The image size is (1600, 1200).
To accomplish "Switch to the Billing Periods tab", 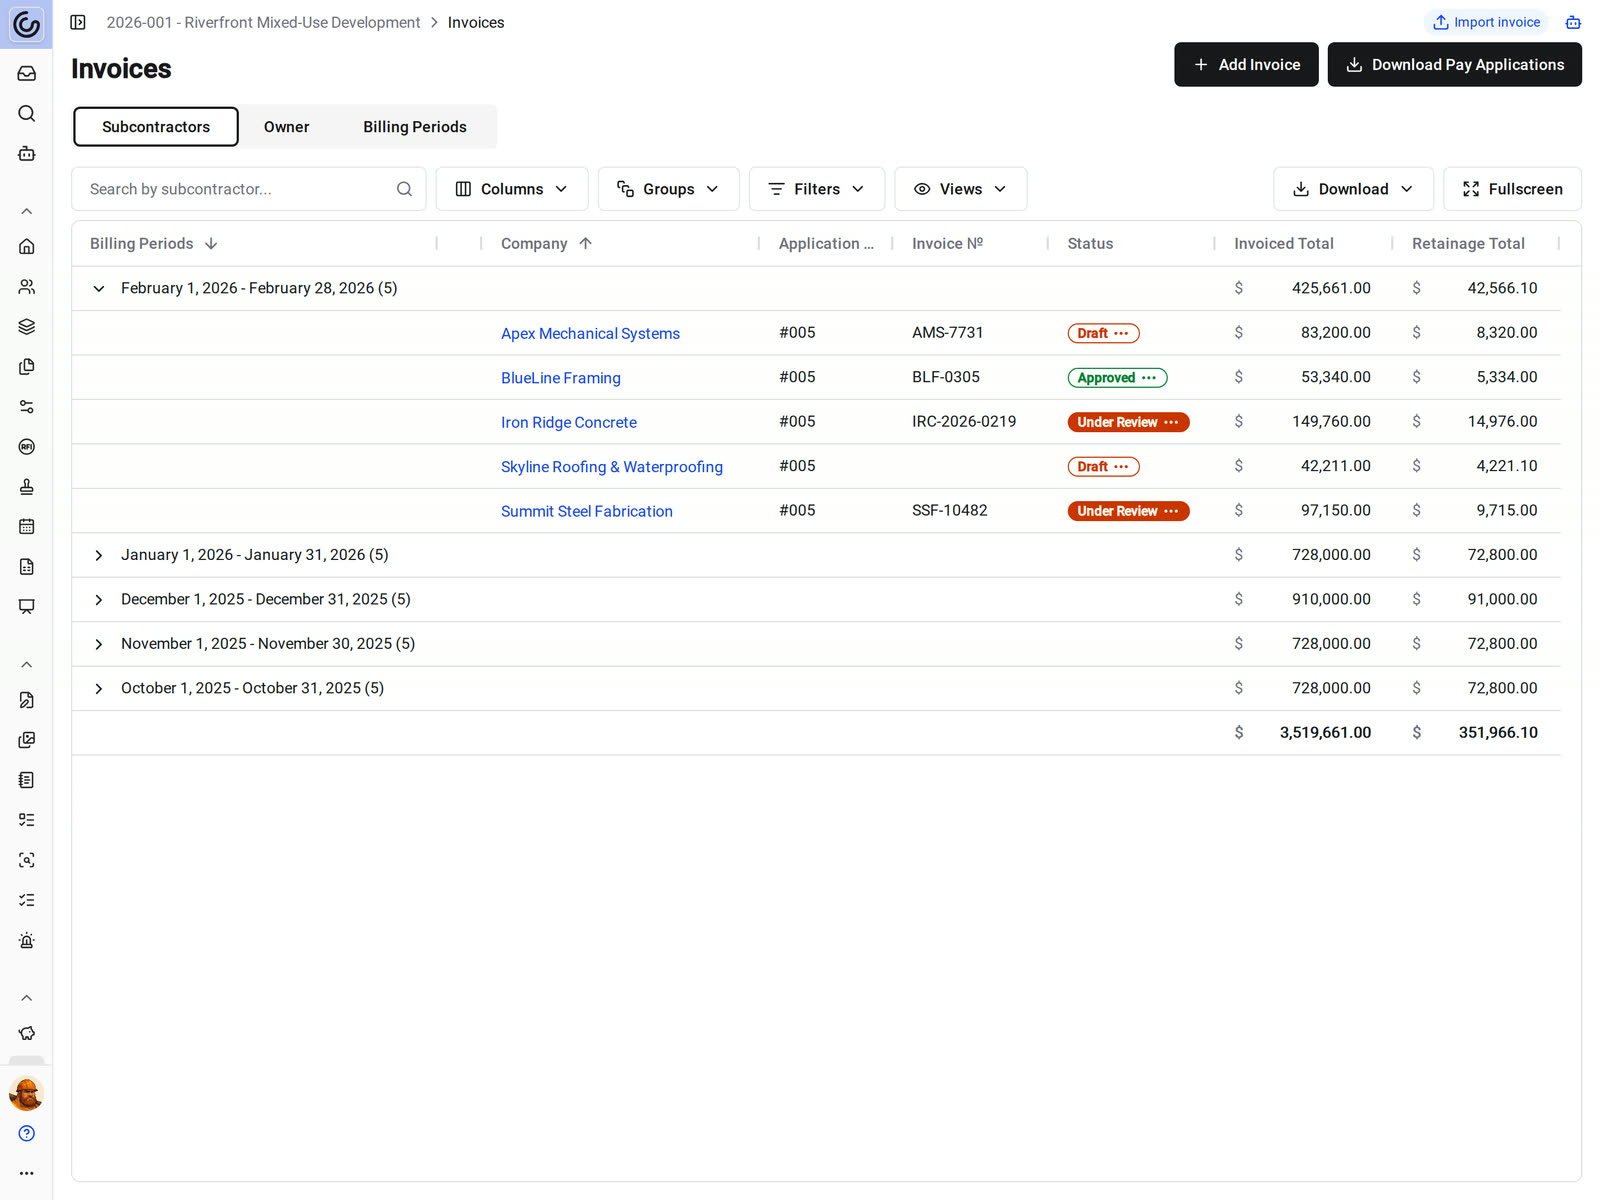I will coord(415,127).
